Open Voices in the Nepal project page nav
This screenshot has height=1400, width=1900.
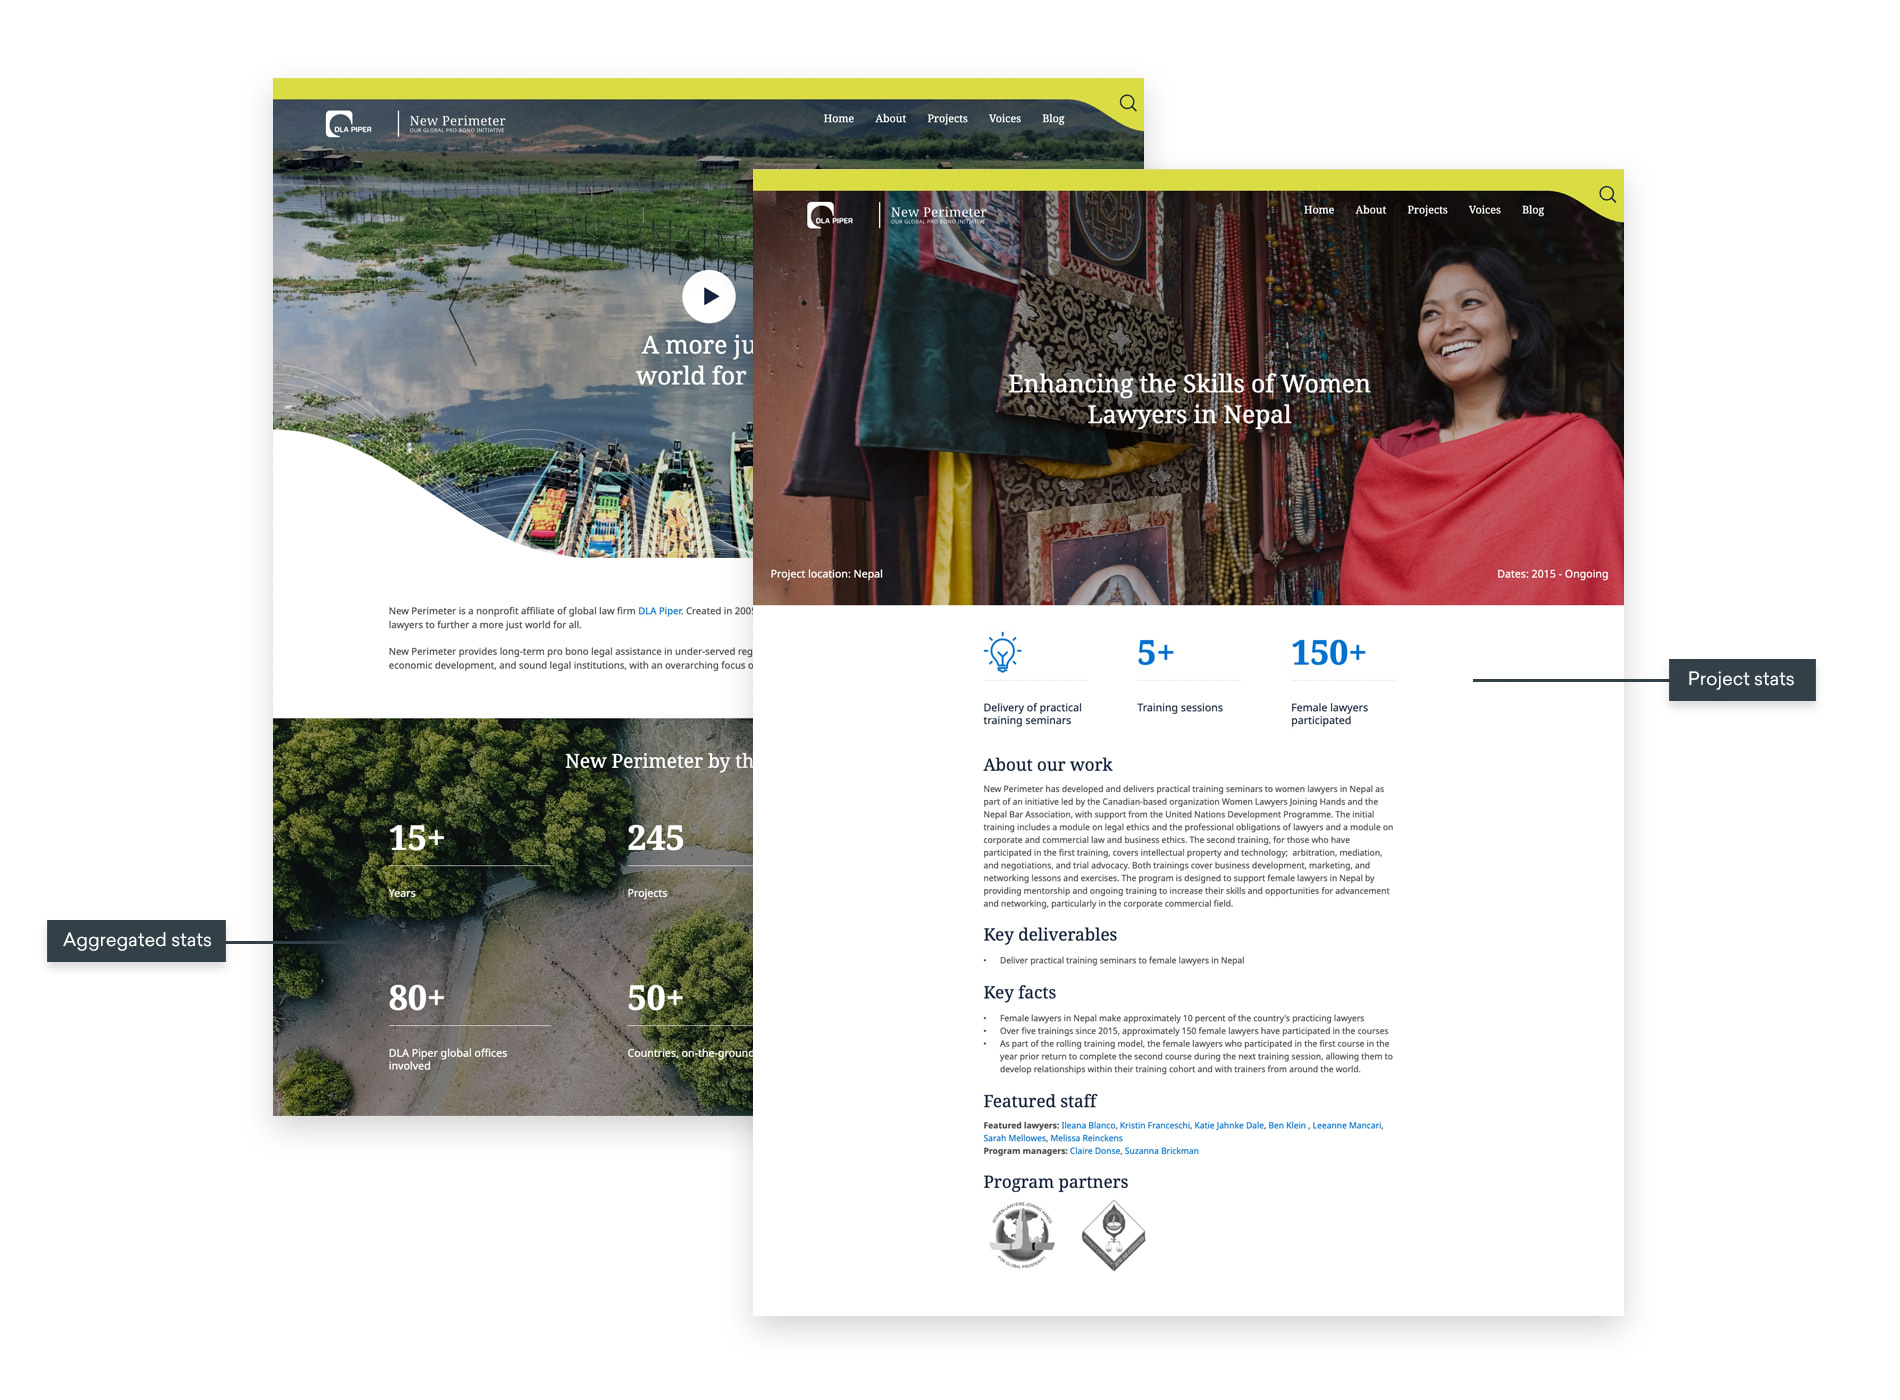(x=1484, y=210)
